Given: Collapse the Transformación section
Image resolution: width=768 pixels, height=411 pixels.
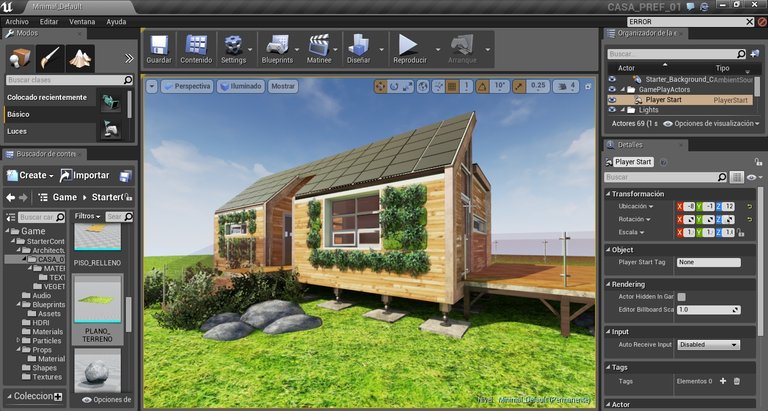Looking at the screenshot, I should coord(608,194).
